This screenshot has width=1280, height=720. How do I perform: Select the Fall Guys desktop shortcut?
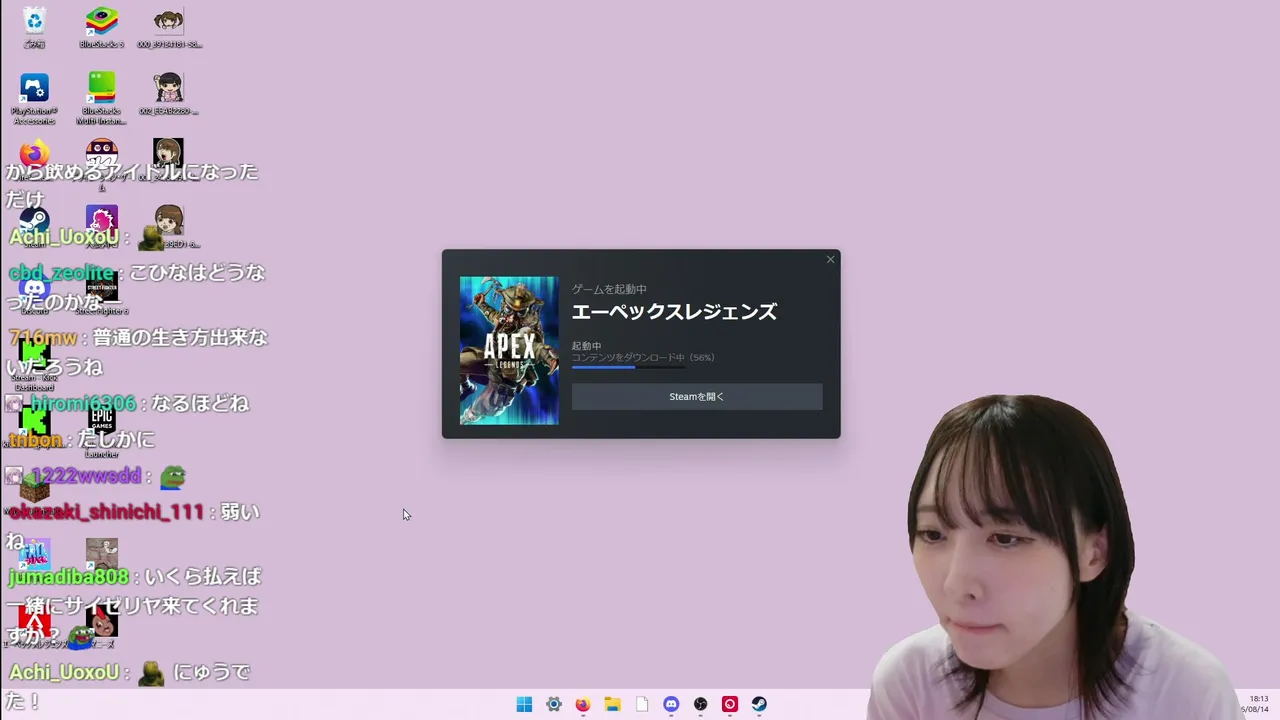pos(34,554)
